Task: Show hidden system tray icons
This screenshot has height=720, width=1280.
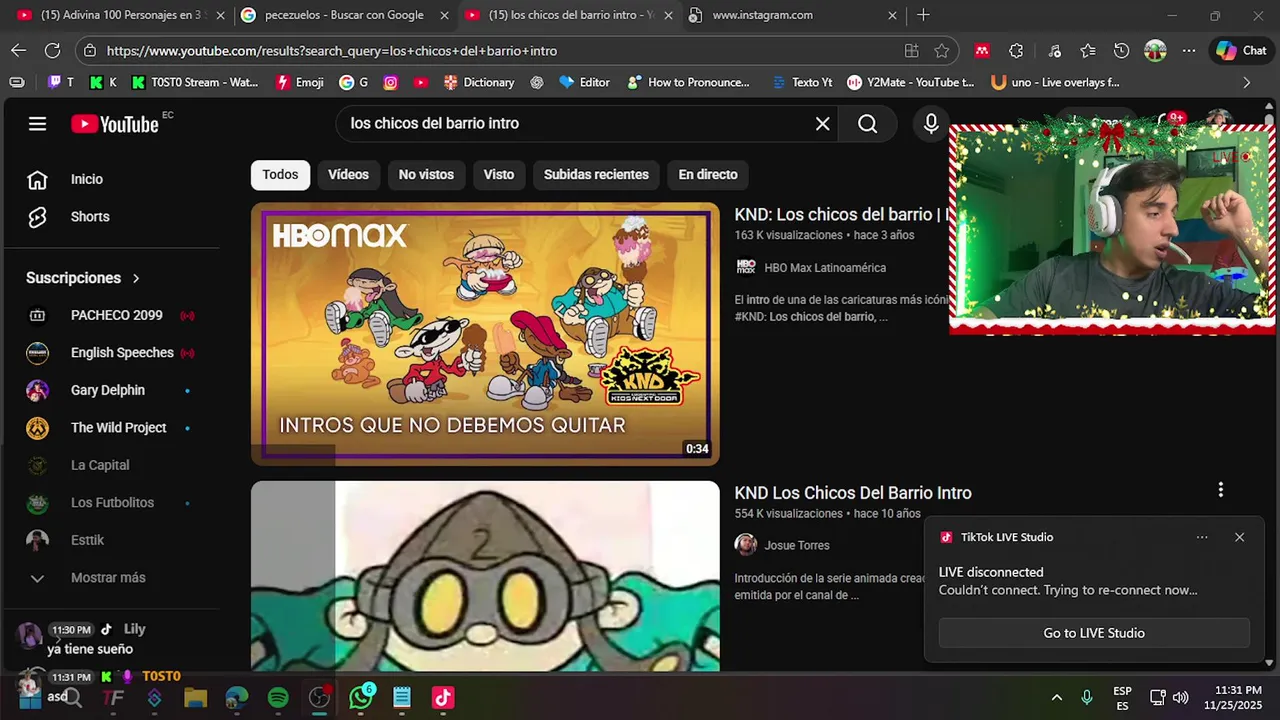Action: 1056,698
